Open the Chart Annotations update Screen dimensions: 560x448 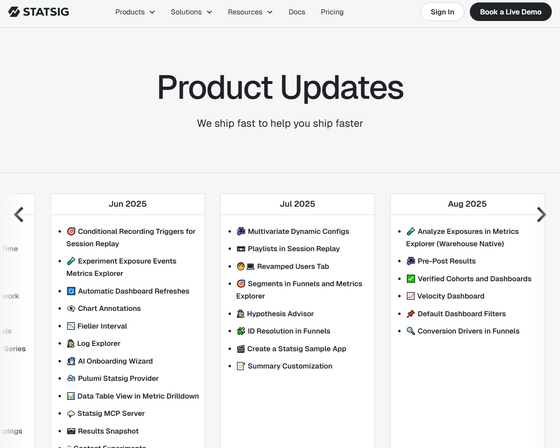(109, 308)
